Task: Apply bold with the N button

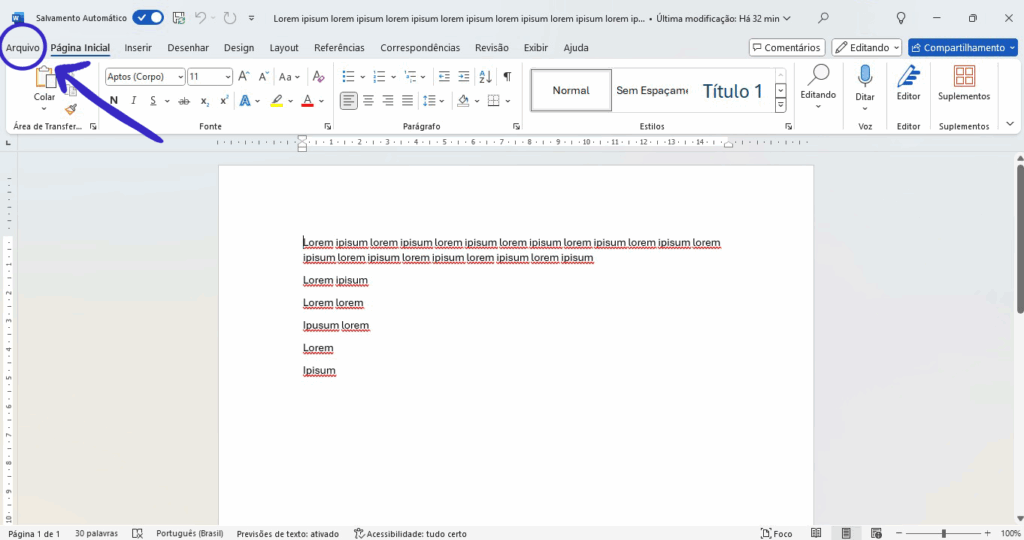Action: click(x=114, y=101)
